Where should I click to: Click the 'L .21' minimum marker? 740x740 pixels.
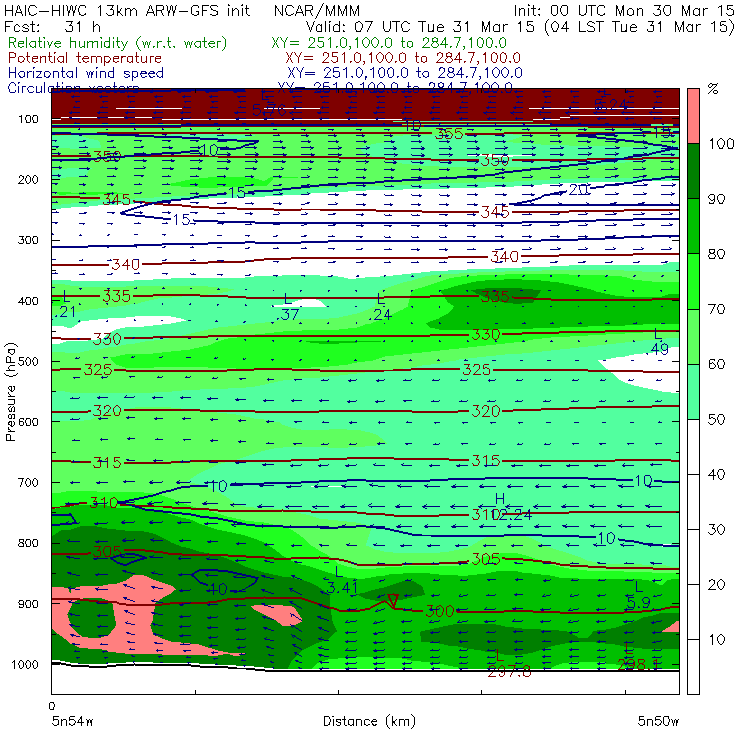click(x=65, y=304)
